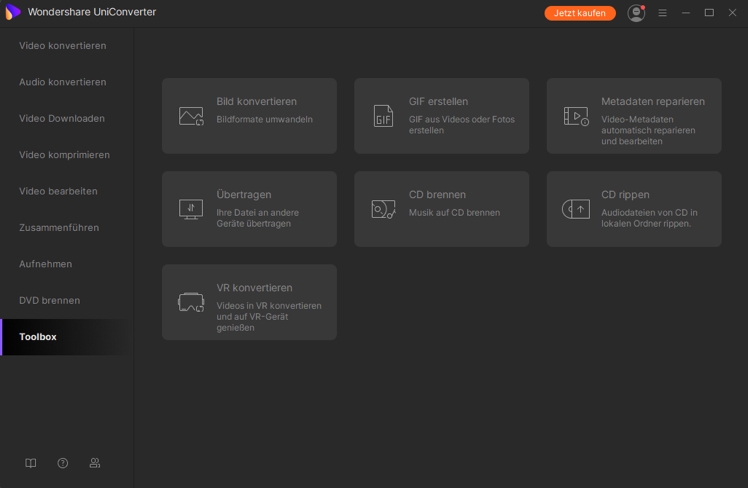The image size is (748, 488).
Task: Open the user account profile icon
Action: coord(636,13)
